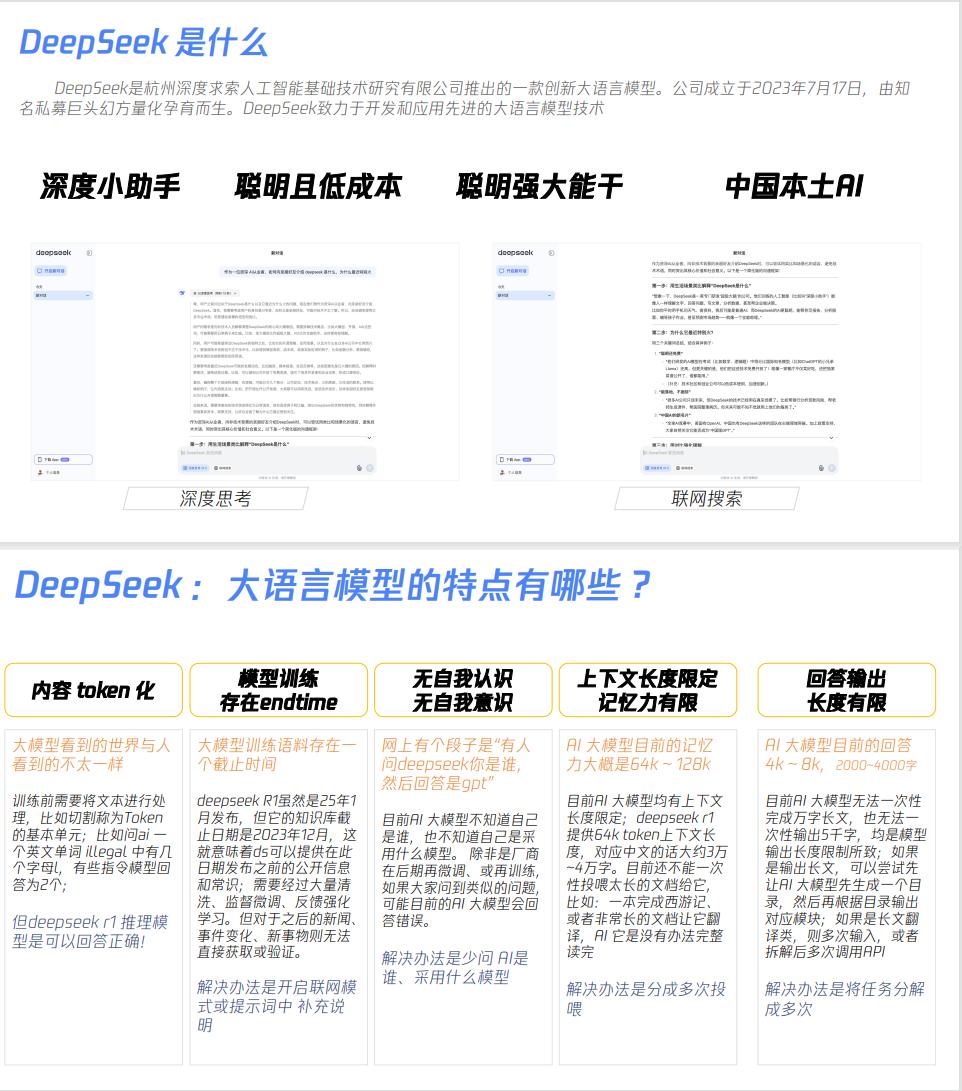Click the 开启新对话 button
Screen dimensions: 962x1091
tap(51, 271)
